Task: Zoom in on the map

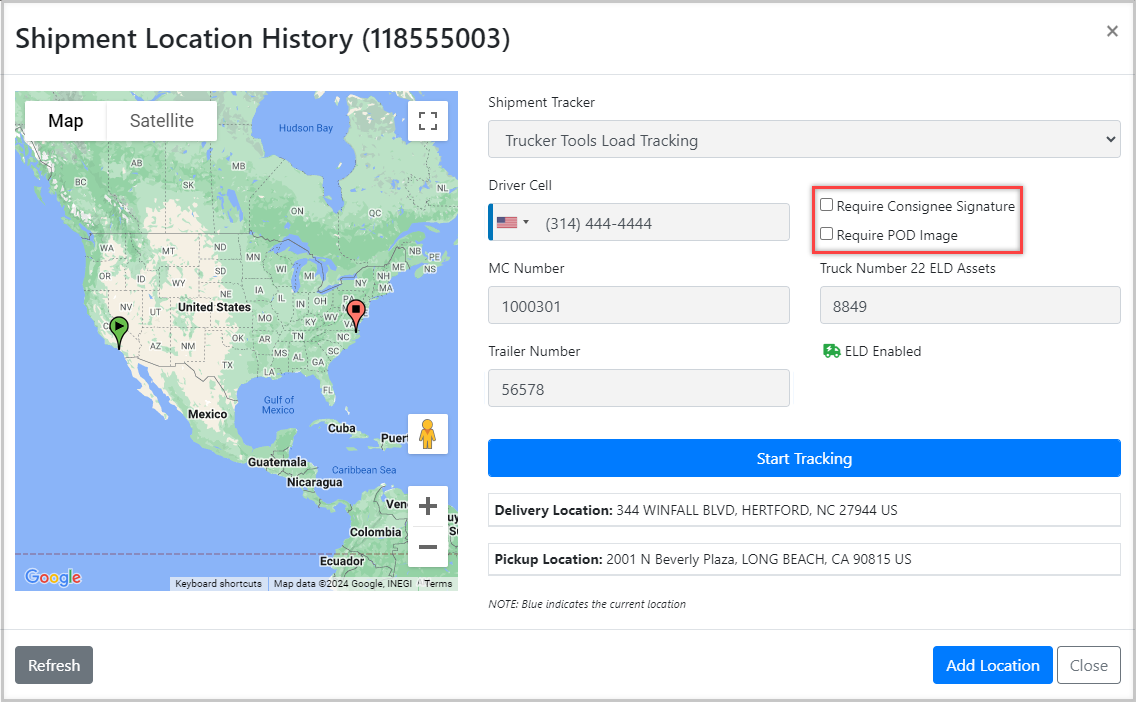Action: pyautogui.click(x=428, y=506)
